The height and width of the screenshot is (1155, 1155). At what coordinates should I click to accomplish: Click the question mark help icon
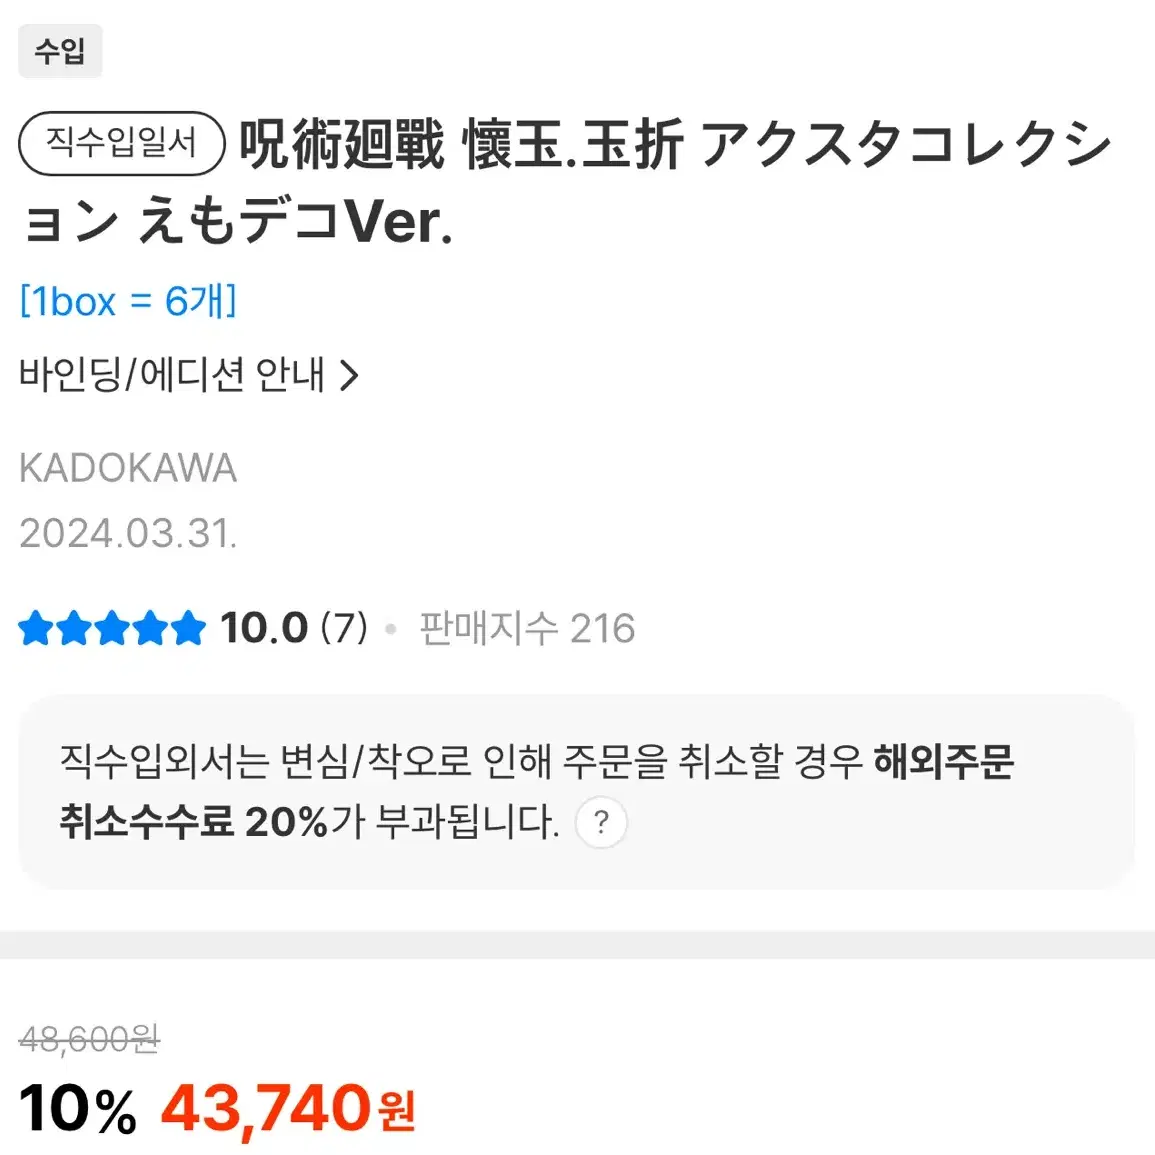coord(601,822)
